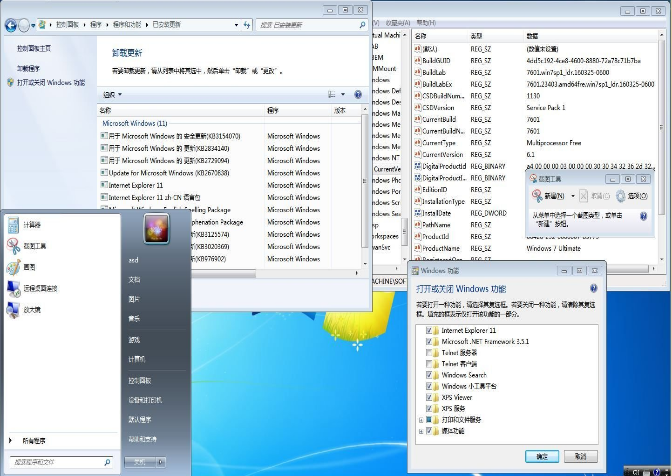Click the 关机 (Shut down) button
Image resolution: width=672 pixels, height=476 pixels.
pyautogui.click(x=140, y=462)
